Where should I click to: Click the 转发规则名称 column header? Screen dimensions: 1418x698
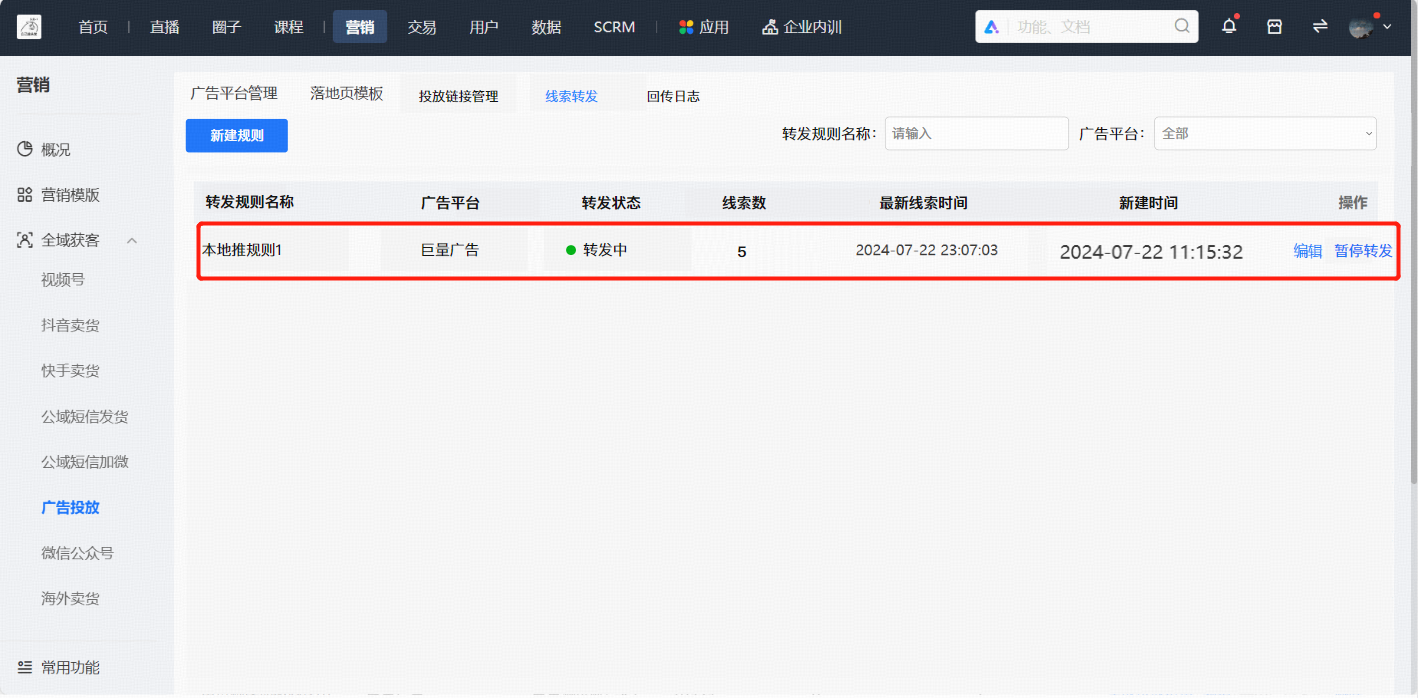point(250,202)
